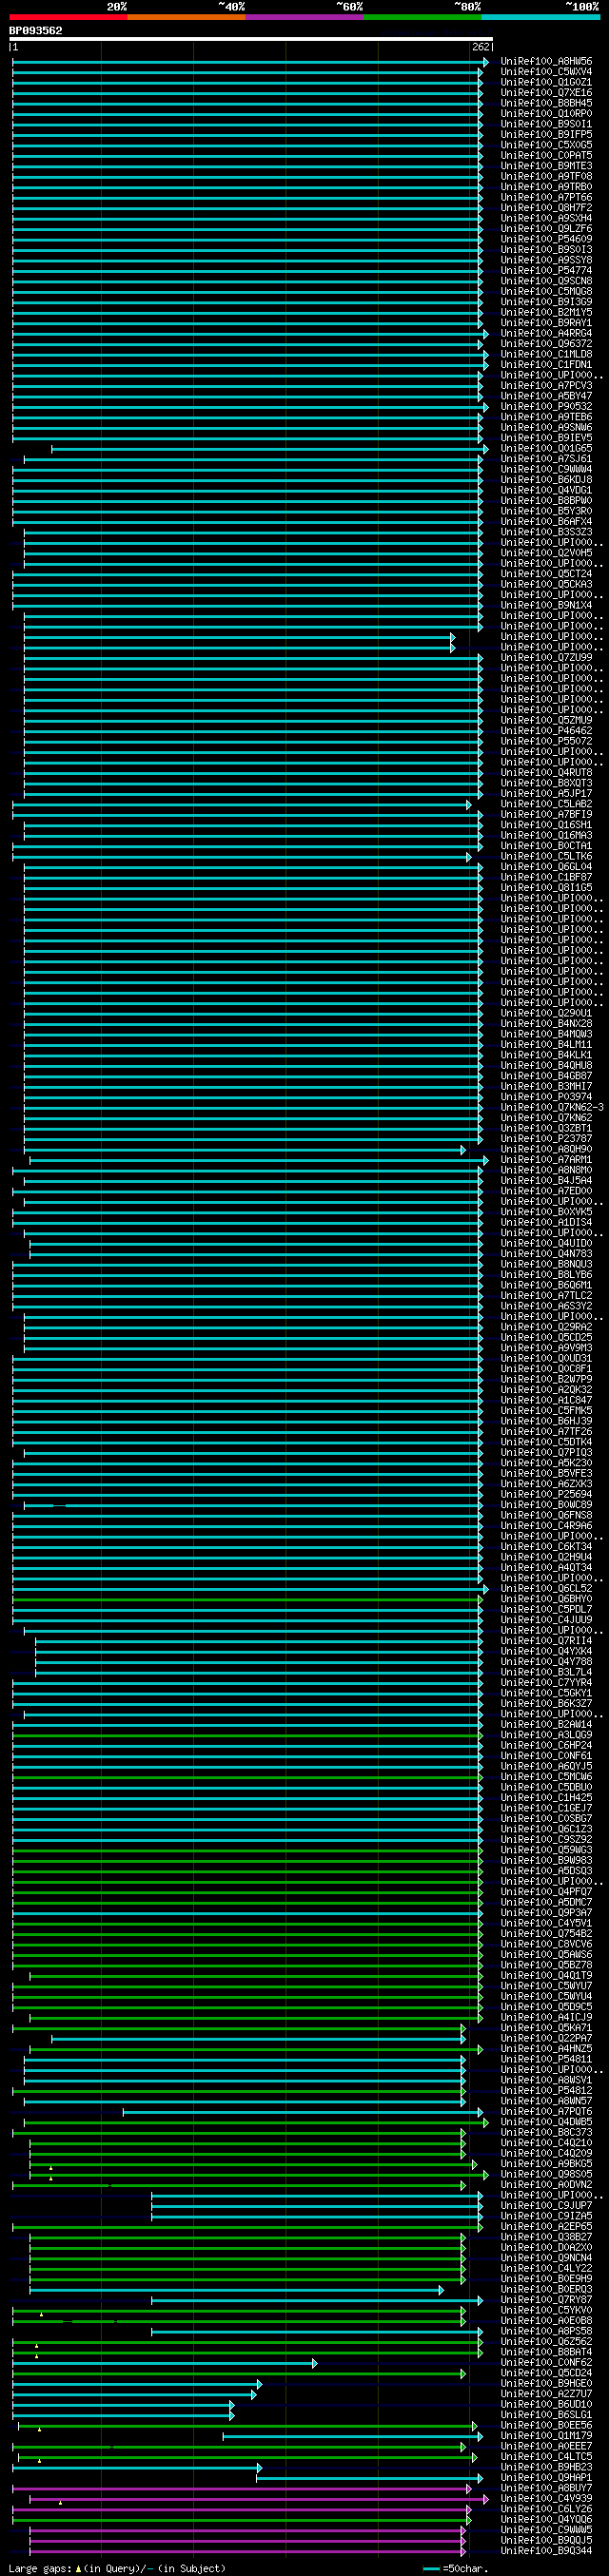Select the UniRef100_P54609 label
The width and height of the screenshot is (609, 2576).
point(546,239)
